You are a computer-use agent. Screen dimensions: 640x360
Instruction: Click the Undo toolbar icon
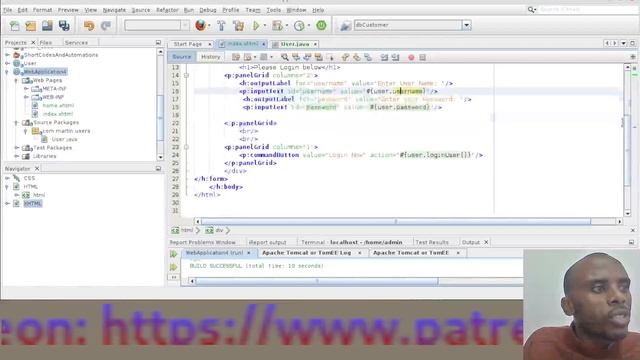click(89, 26)
